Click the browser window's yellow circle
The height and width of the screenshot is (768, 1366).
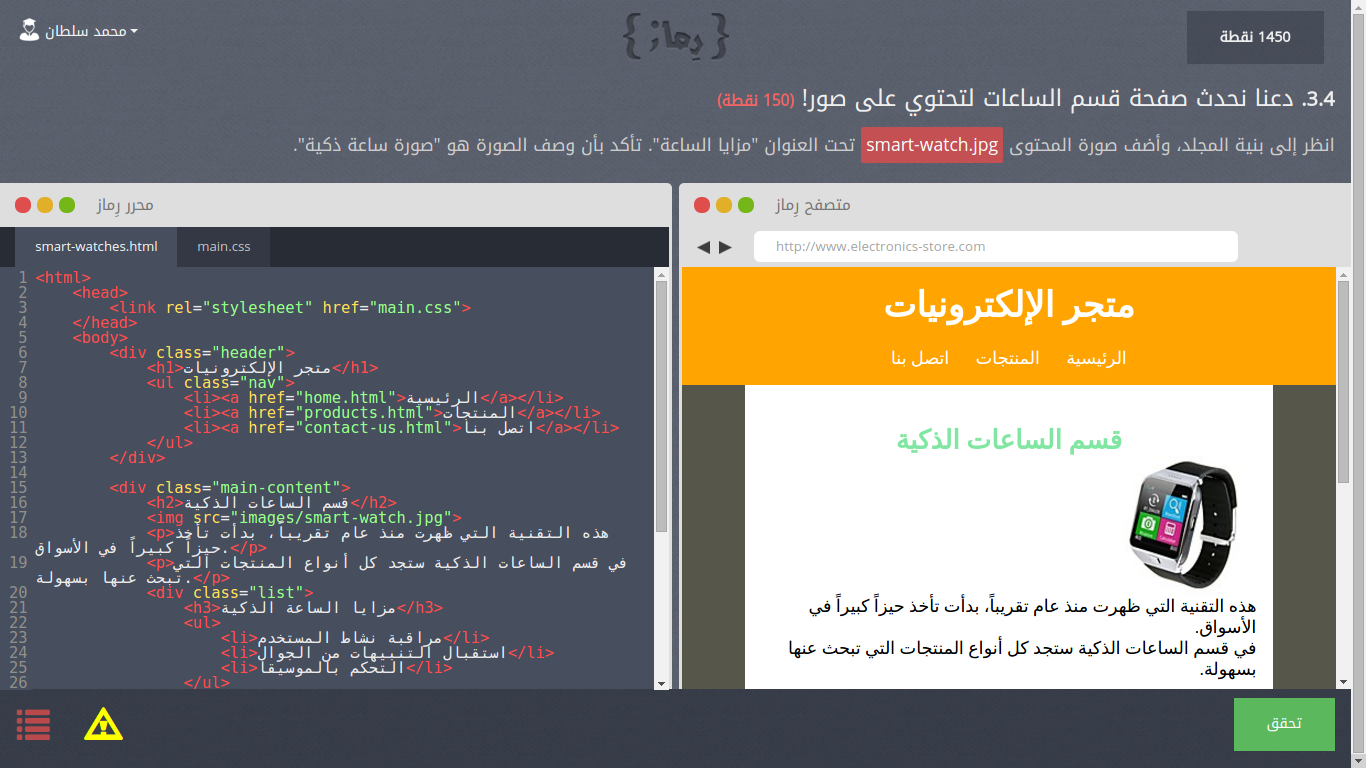[x=724, y=205]
